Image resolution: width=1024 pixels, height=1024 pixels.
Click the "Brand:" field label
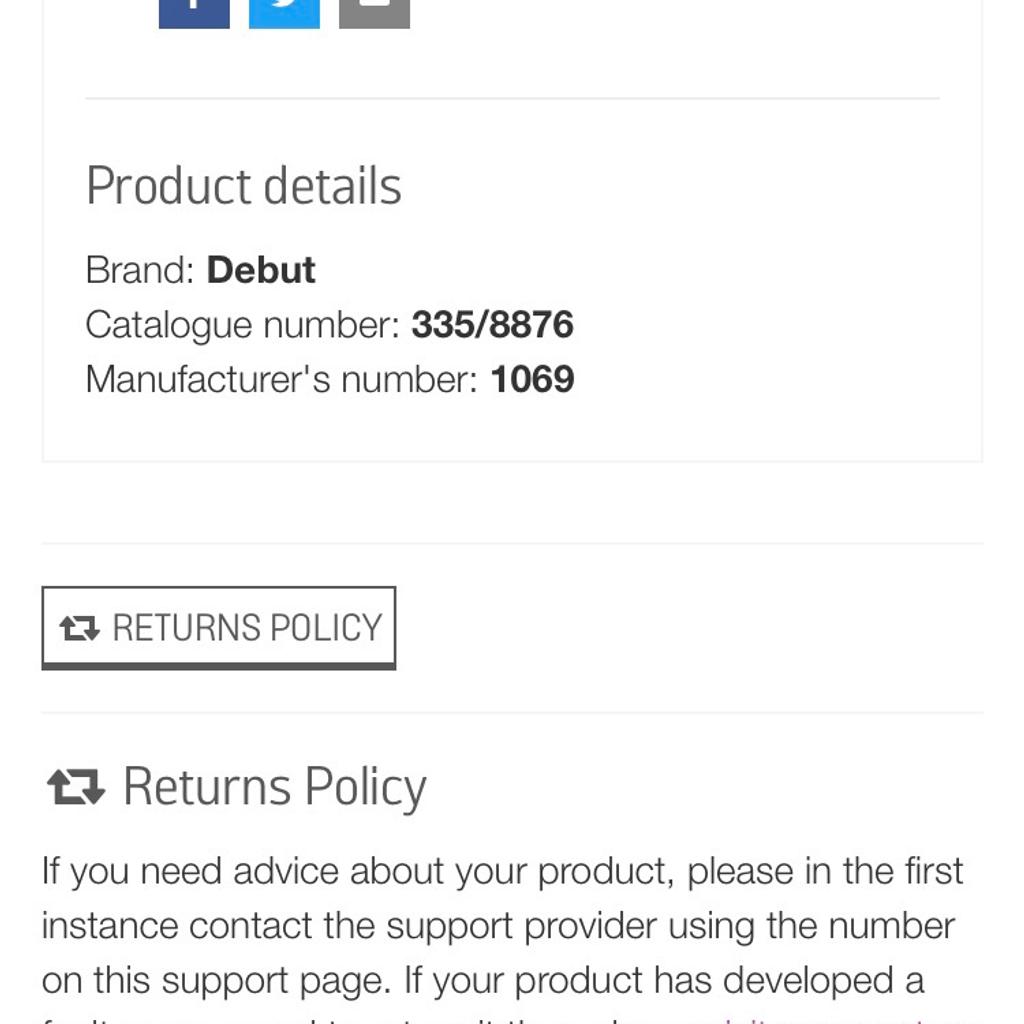pyautogui.click(x=140, y=270)
